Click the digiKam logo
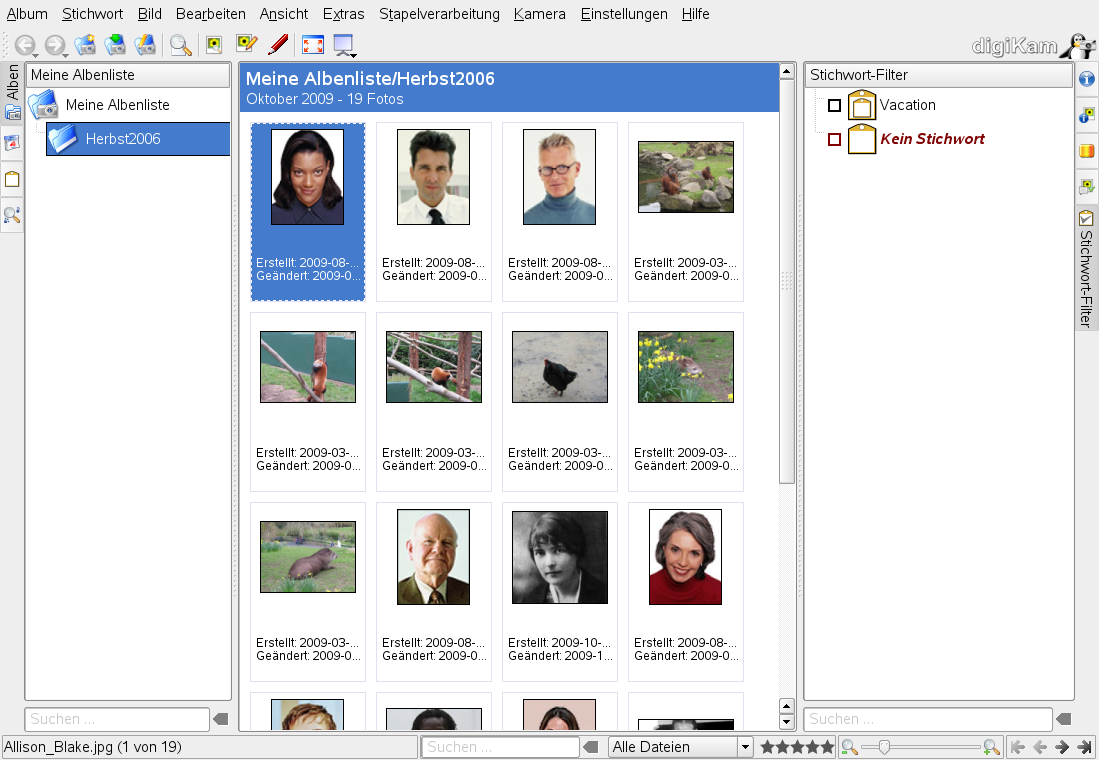The width and height of the screenshot is (1099, 760). click(1033, 46)
